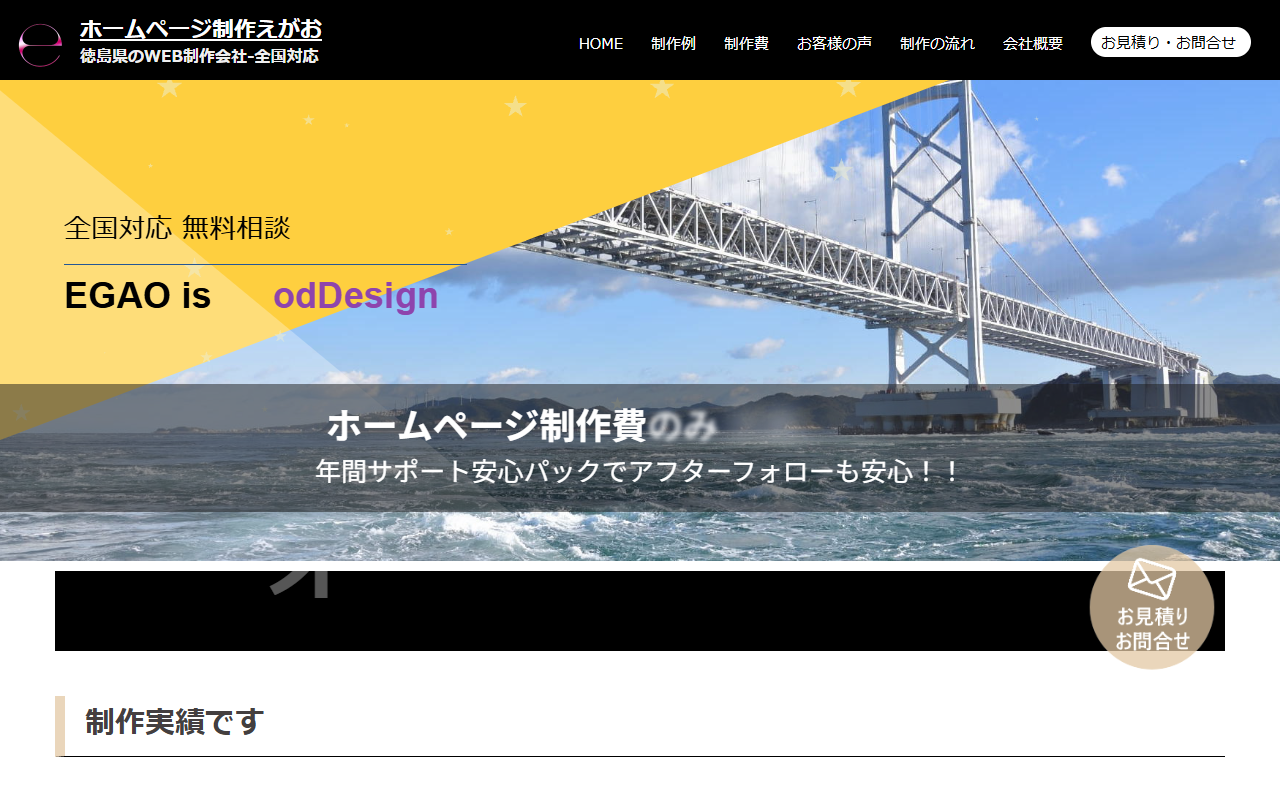The image size is (1280, 800).
Task: Click the EGAO is odDesign headline
Action: [x=251, y=296]
